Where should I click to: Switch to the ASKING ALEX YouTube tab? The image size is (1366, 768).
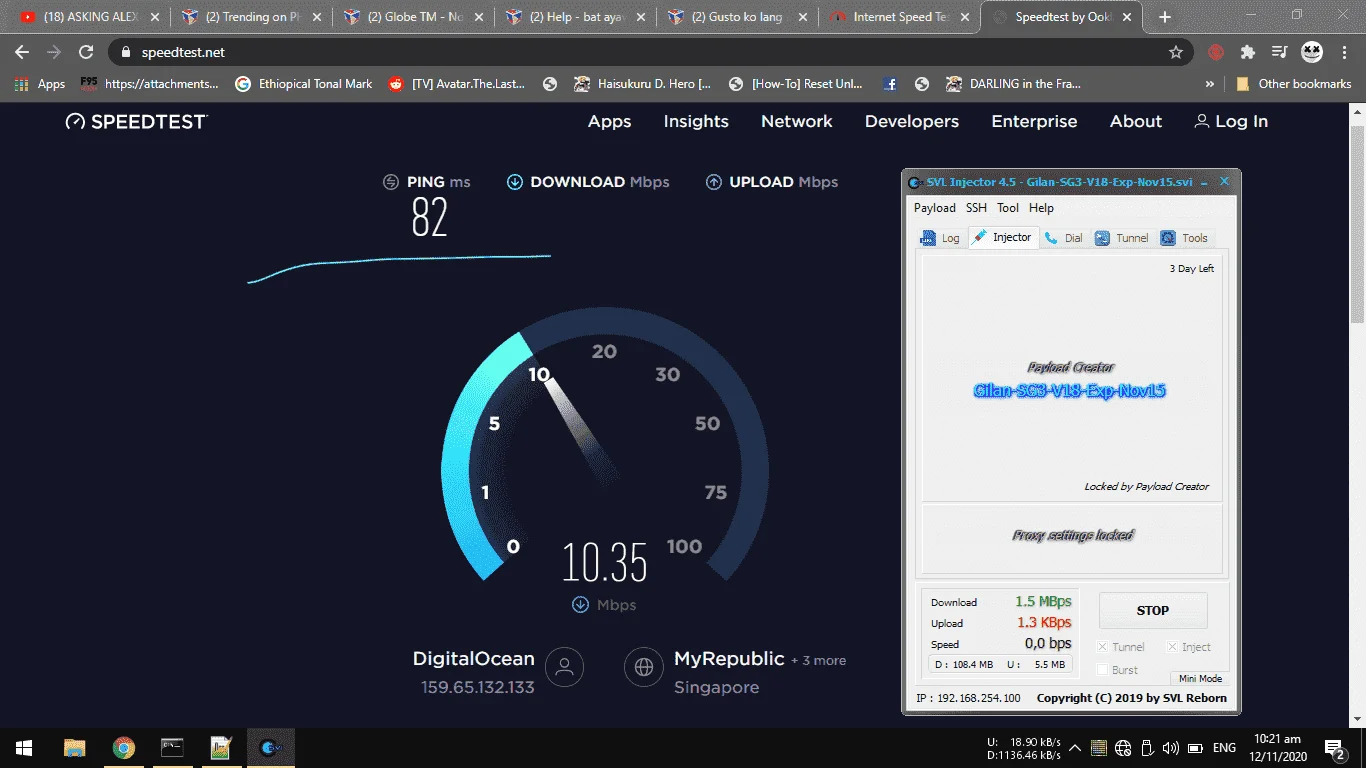click(x=89, y=17)
